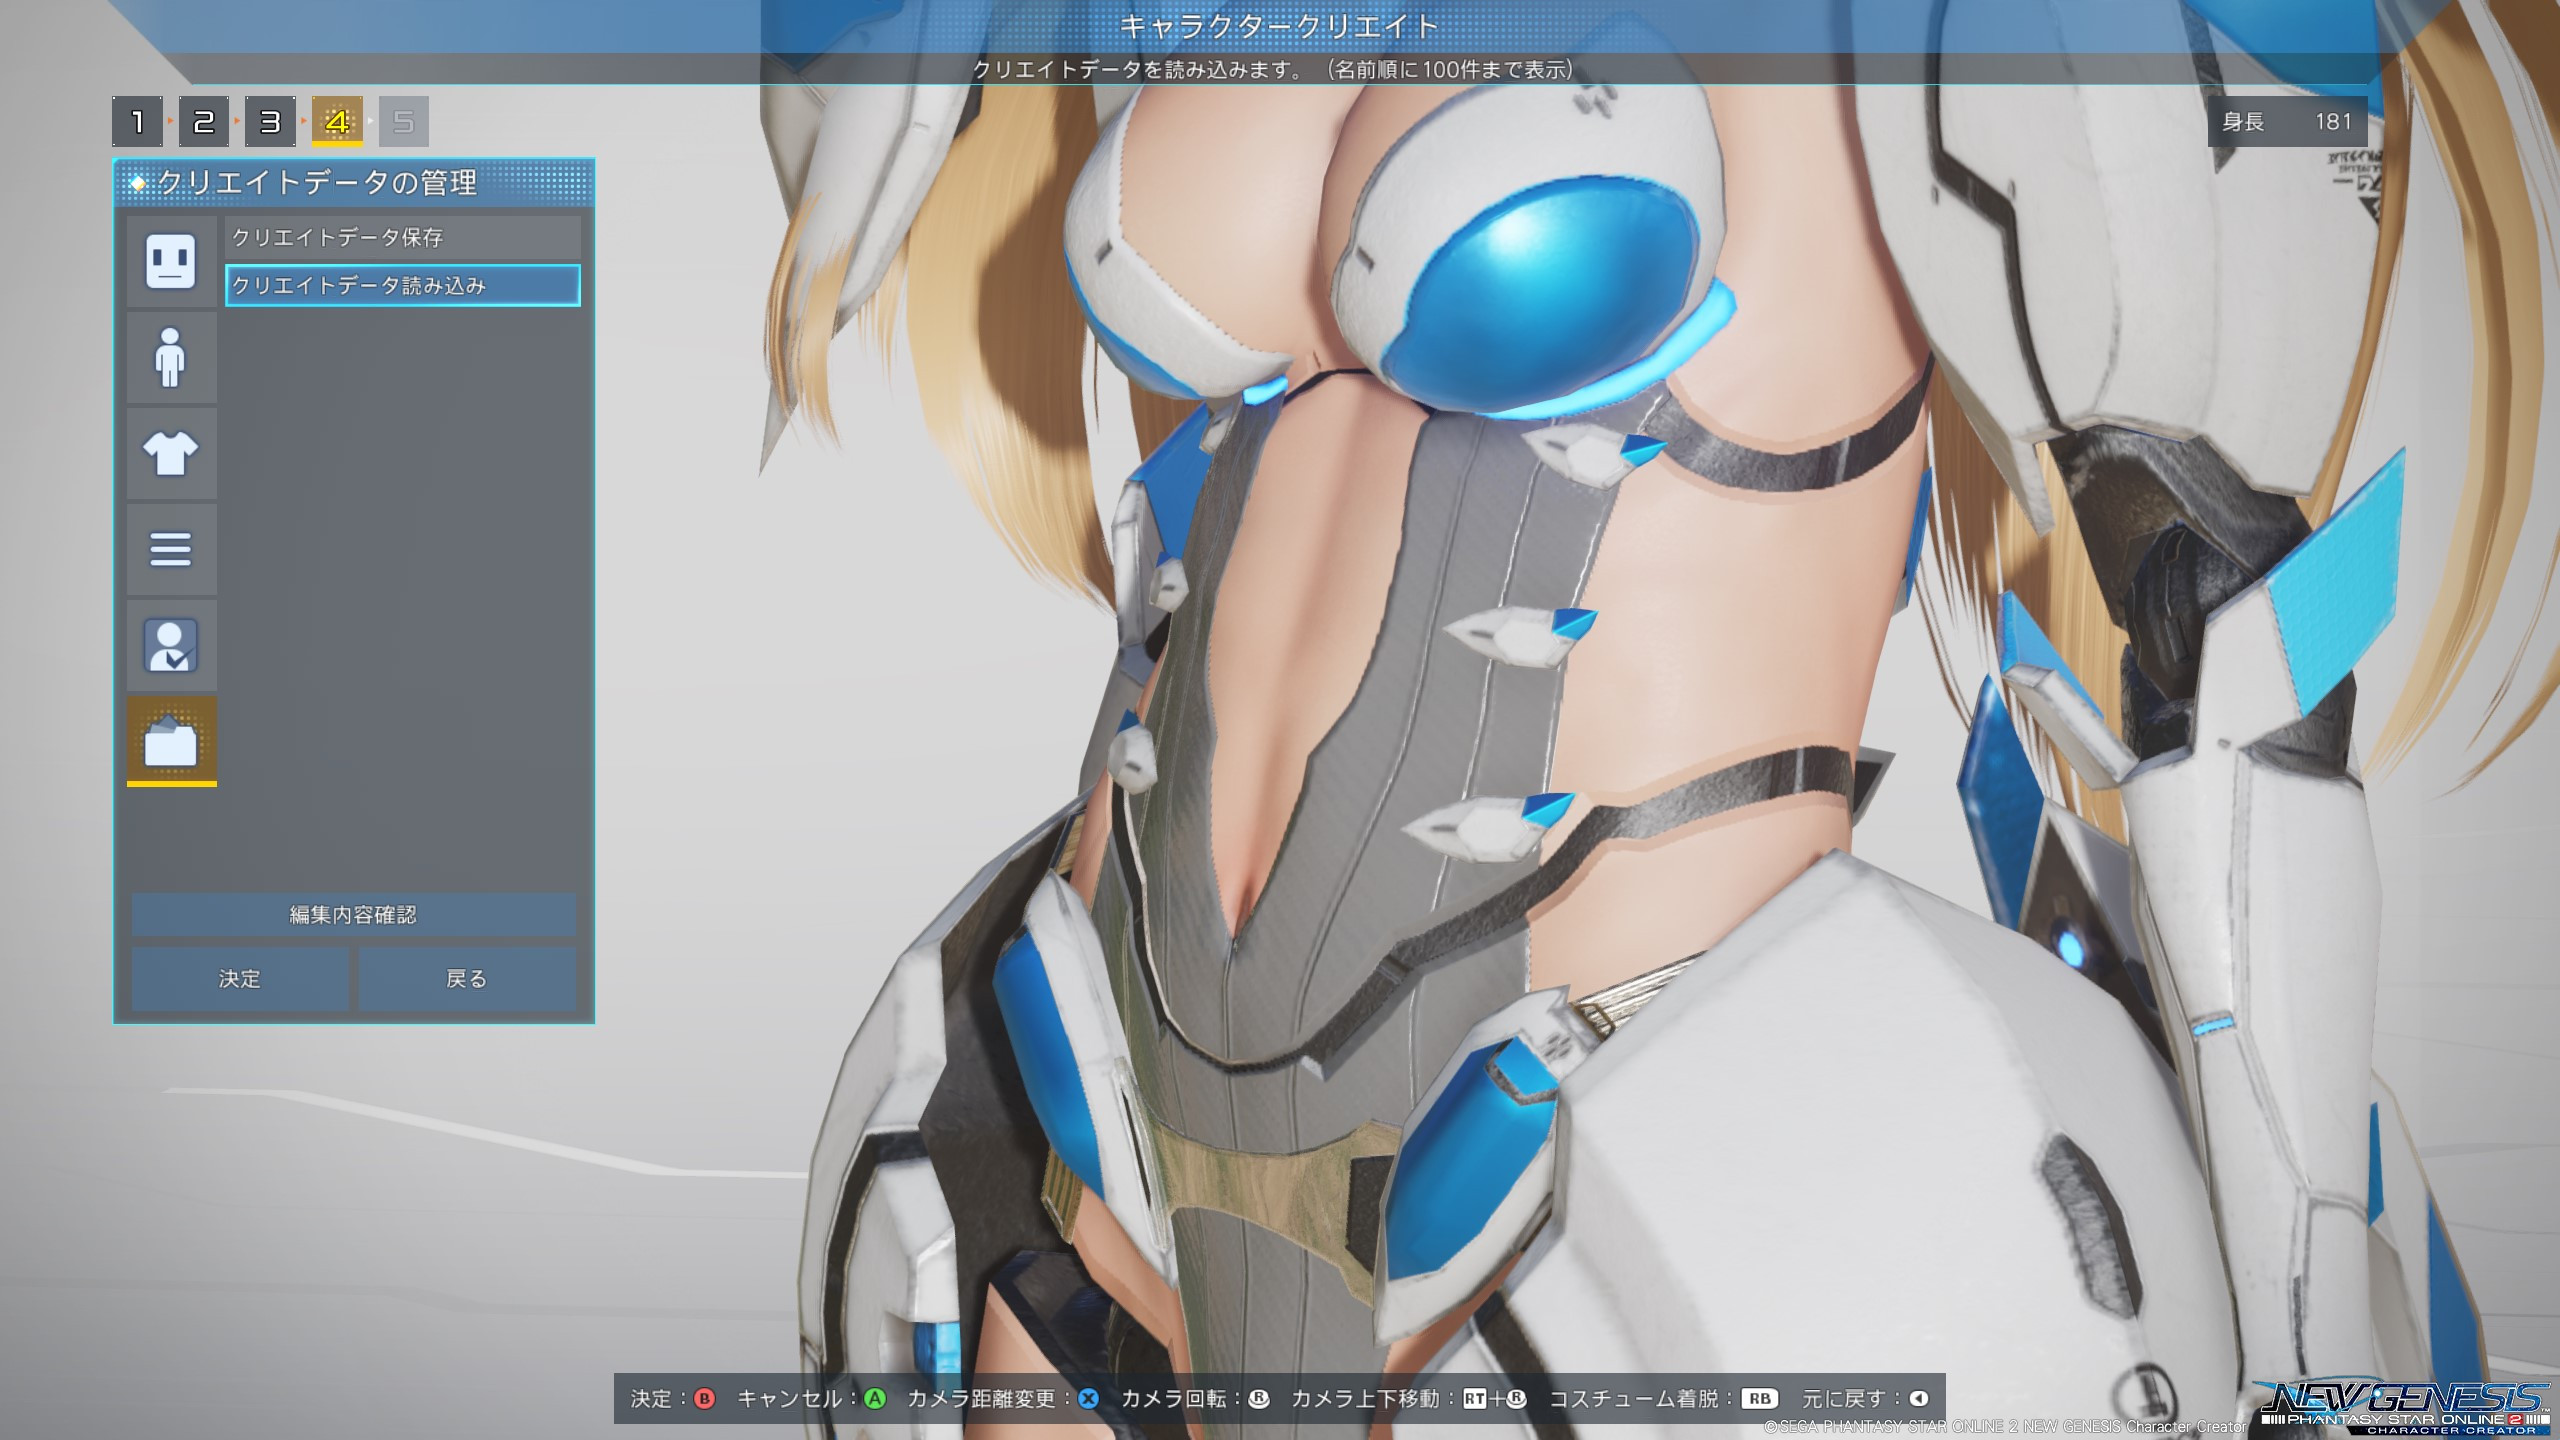Screen dimensions: 2560x1440
Task: Click the クリエイトデータを読み込みます description text
Action: click(1273, 69)
